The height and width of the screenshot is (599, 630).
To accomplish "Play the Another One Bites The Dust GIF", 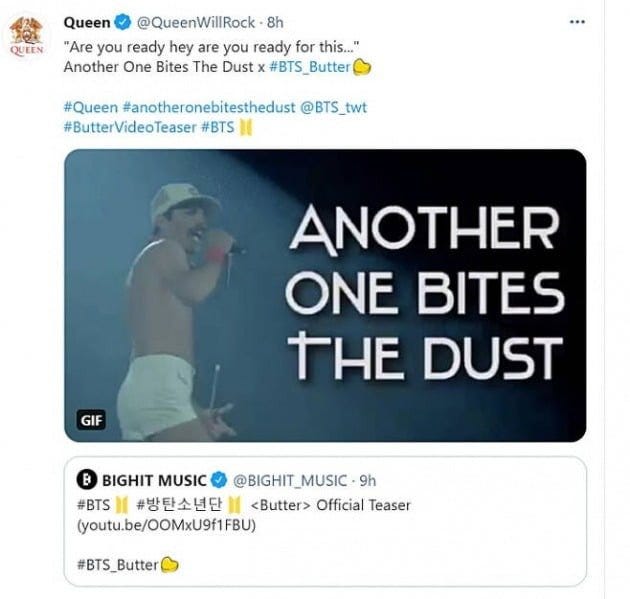I will point(325,295).
